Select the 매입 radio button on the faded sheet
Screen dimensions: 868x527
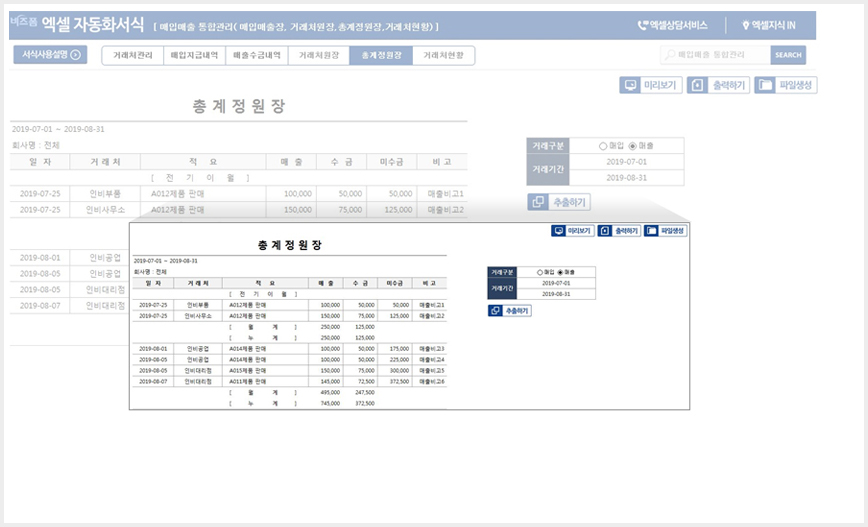(603, 146)
